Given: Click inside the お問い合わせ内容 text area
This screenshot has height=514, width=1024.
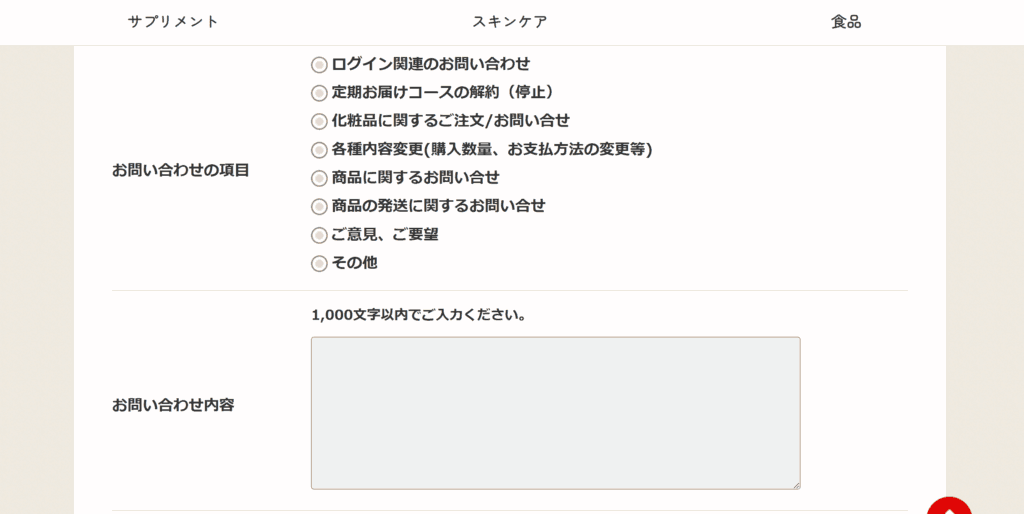Looking at the screenshot, I should (556, 413).
